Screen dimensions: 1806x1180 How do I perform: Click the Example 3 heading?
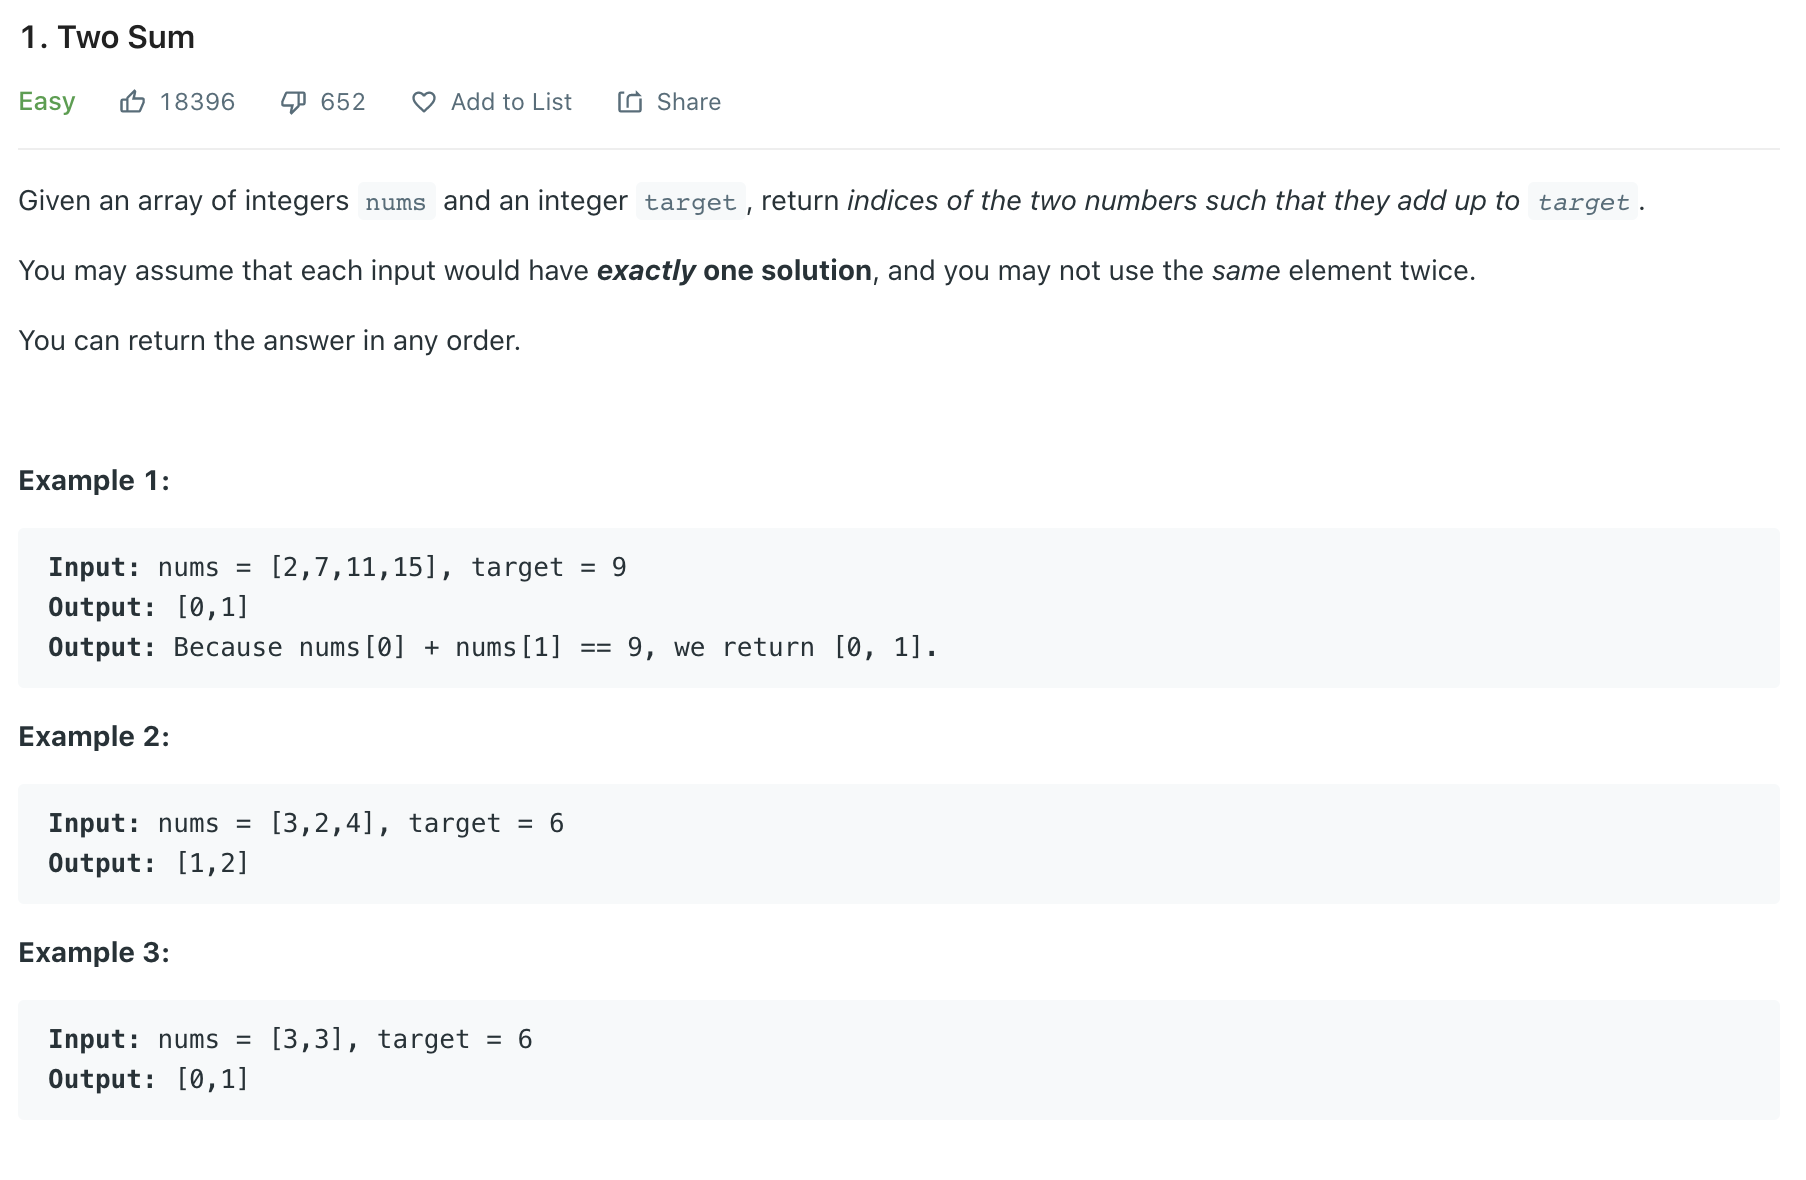tap(94, 953)
